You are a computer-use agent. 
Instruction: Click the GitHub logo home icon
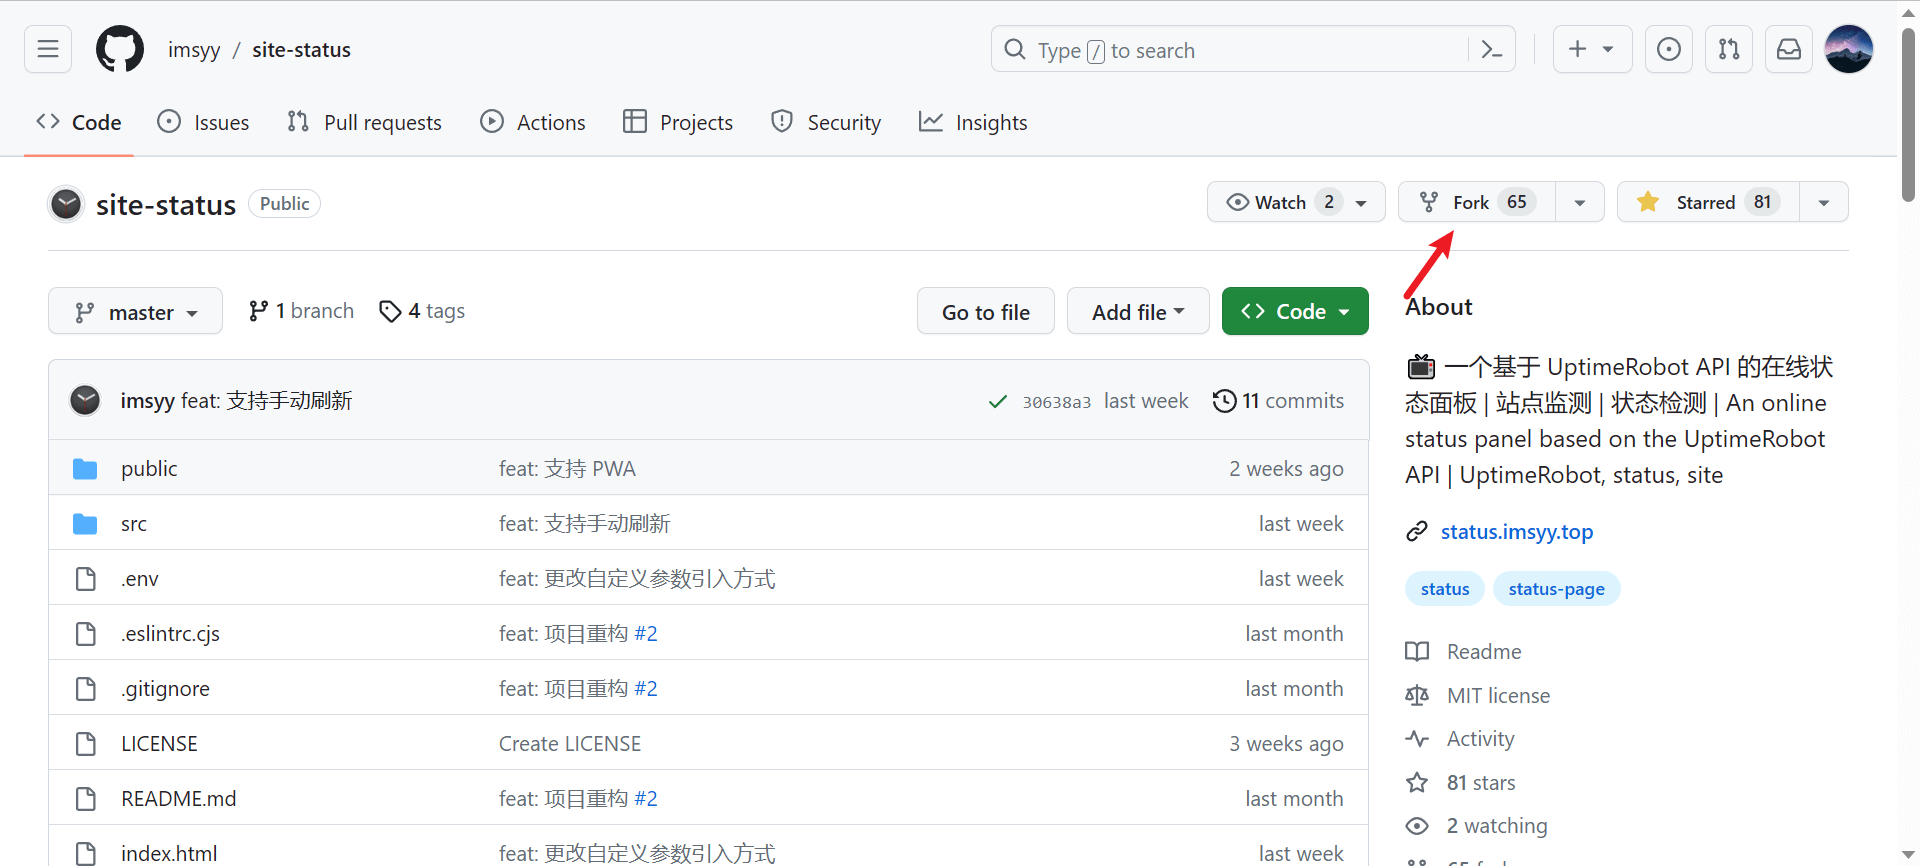(x=120, y=49)
